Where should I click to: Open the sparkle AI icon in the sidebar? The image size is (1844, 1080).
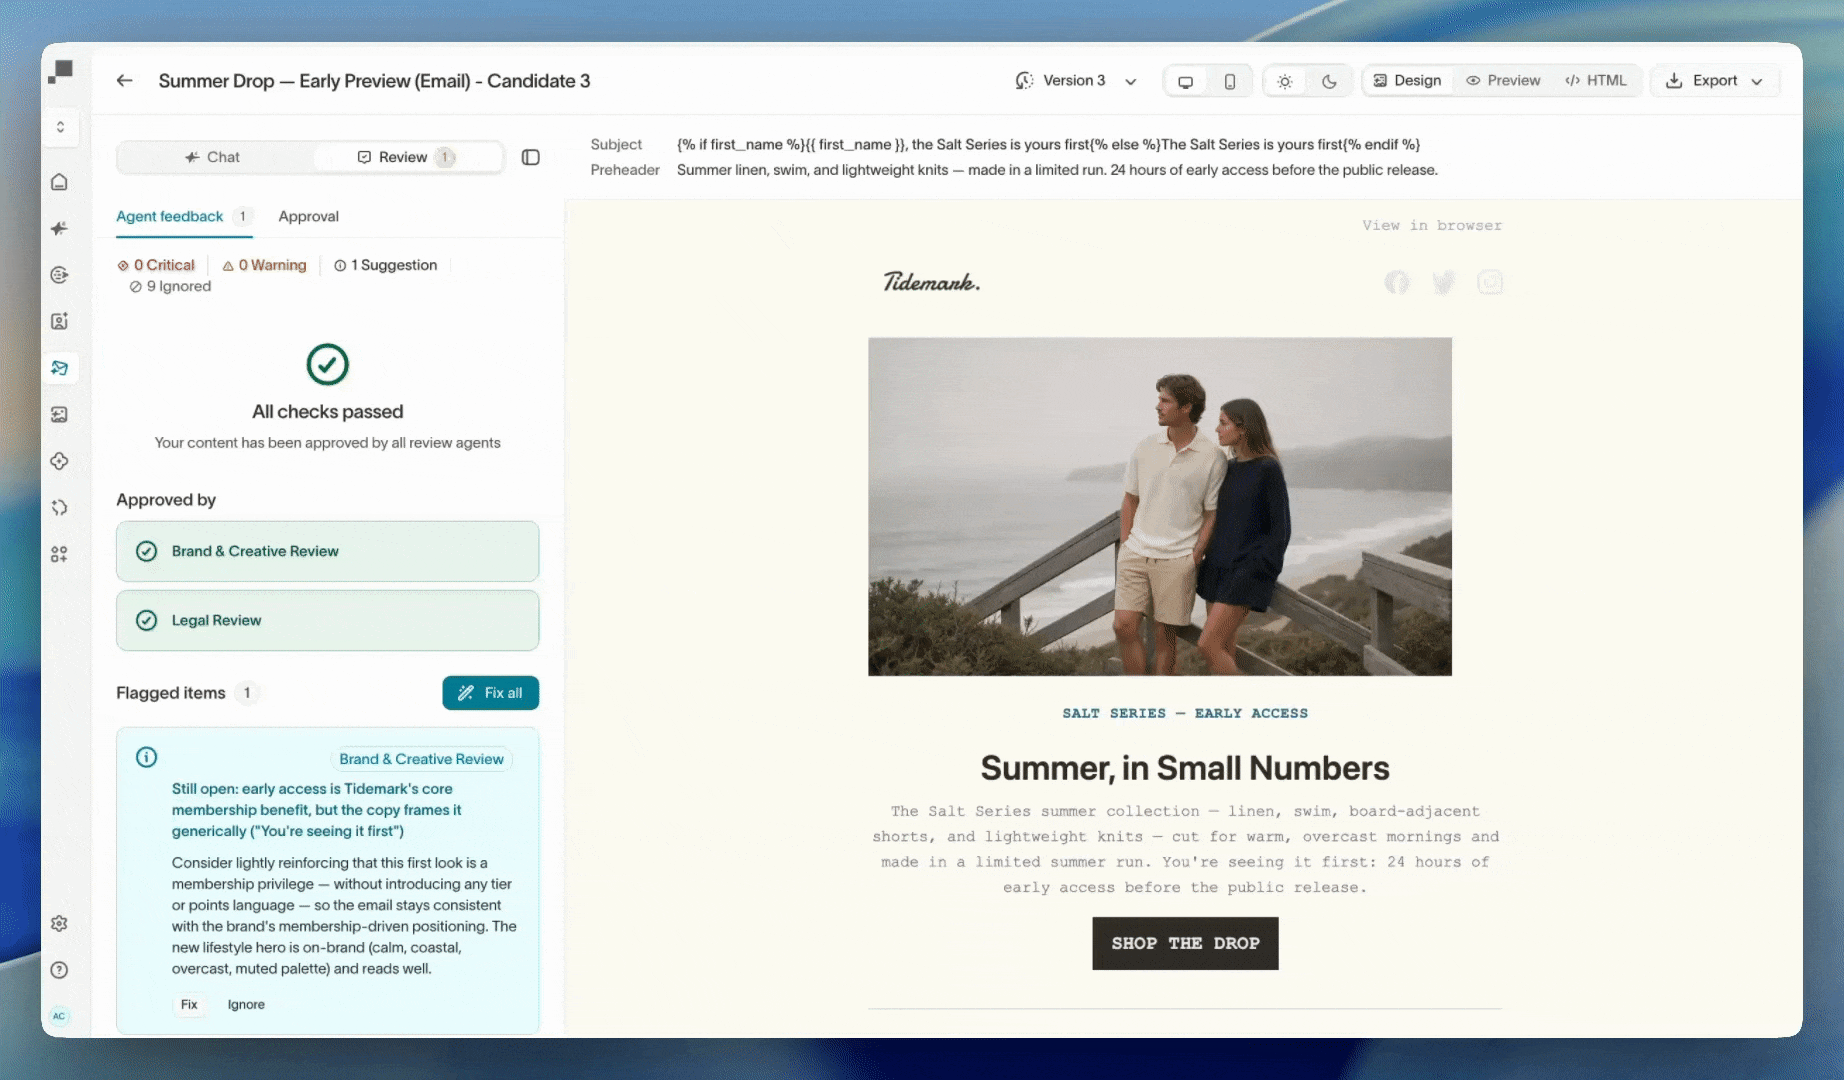[60, 228]
